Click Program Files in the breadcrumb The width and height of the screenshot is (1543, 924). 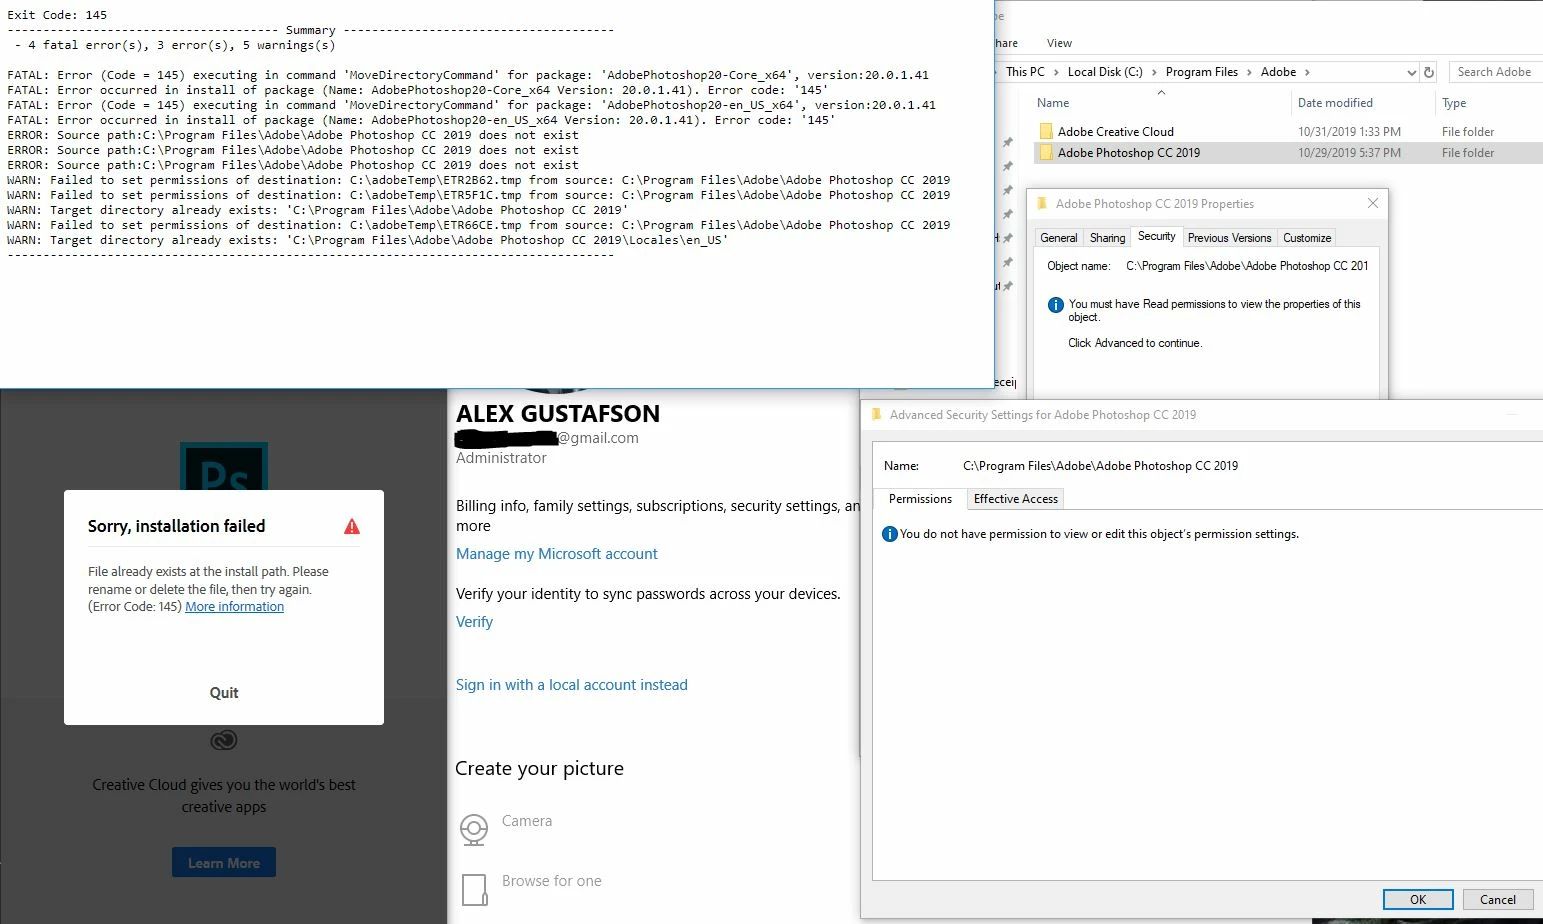pos(1202,72)
